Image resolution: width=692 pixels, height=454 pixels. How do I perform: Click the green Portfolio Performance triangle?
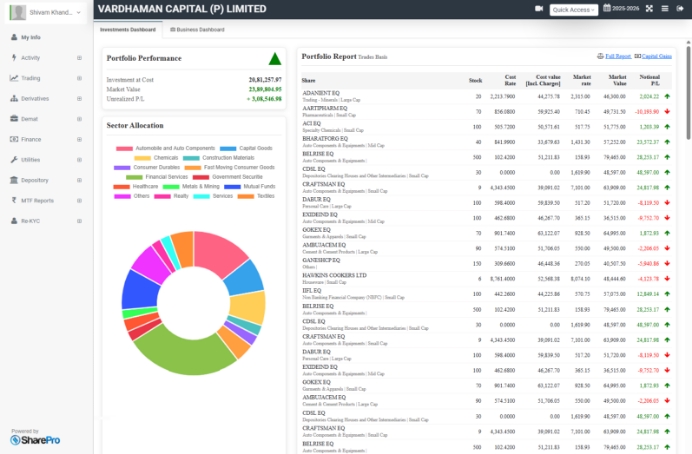pyautogui.click(x=274, y=58)
